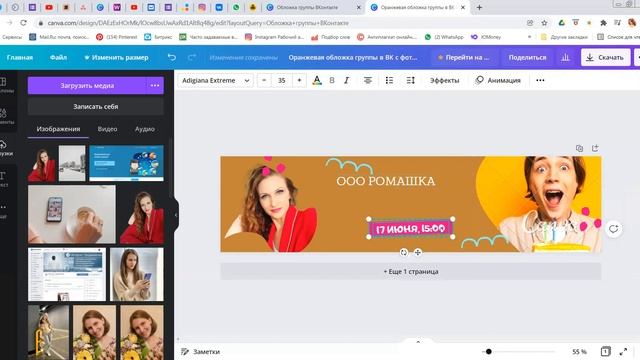
Task: Switch to Обложка группы ВКонтакте tab
Action: pos(313,7)
